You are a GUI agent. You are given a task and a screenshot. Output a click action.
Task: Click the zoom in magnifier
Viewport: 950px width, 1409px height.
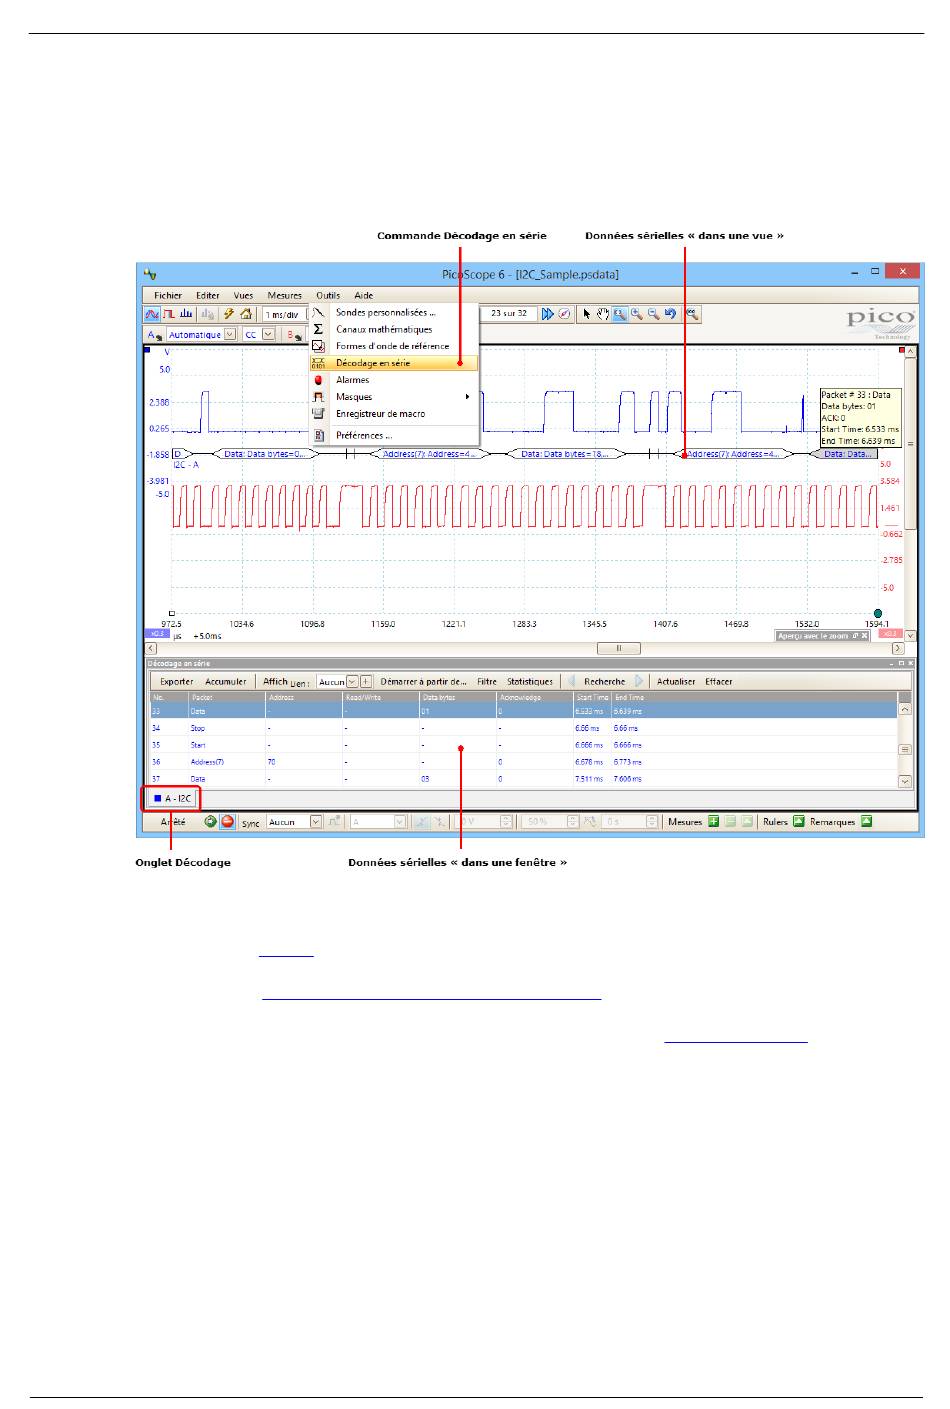coord(636,314)
